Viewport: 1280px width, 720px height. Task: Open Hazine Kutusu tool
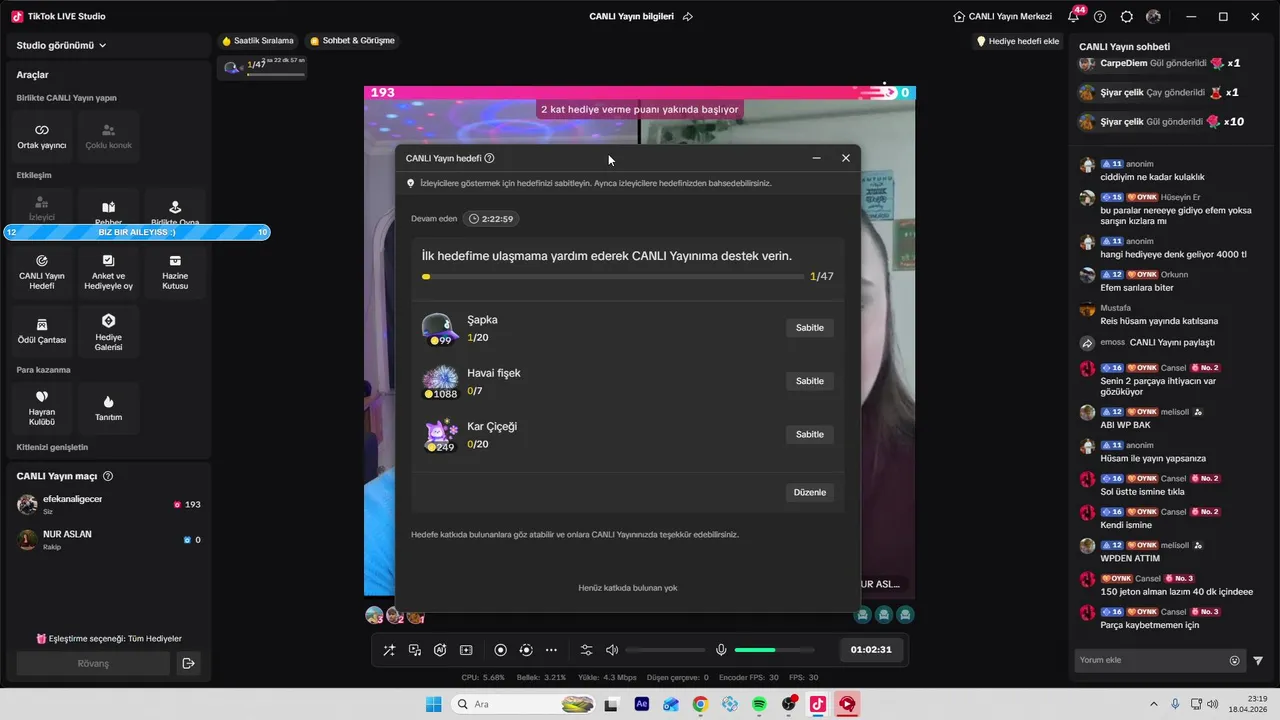[x=175, y=272]
